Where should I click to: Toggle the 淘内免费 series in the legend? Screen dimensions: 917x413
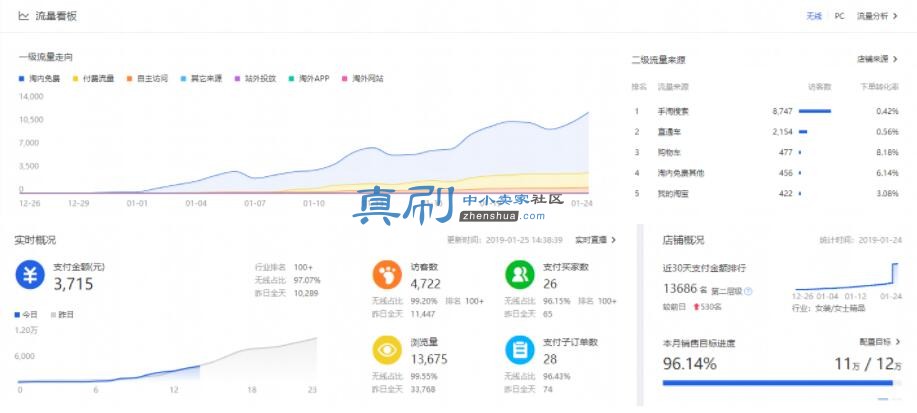coord(39,78)
